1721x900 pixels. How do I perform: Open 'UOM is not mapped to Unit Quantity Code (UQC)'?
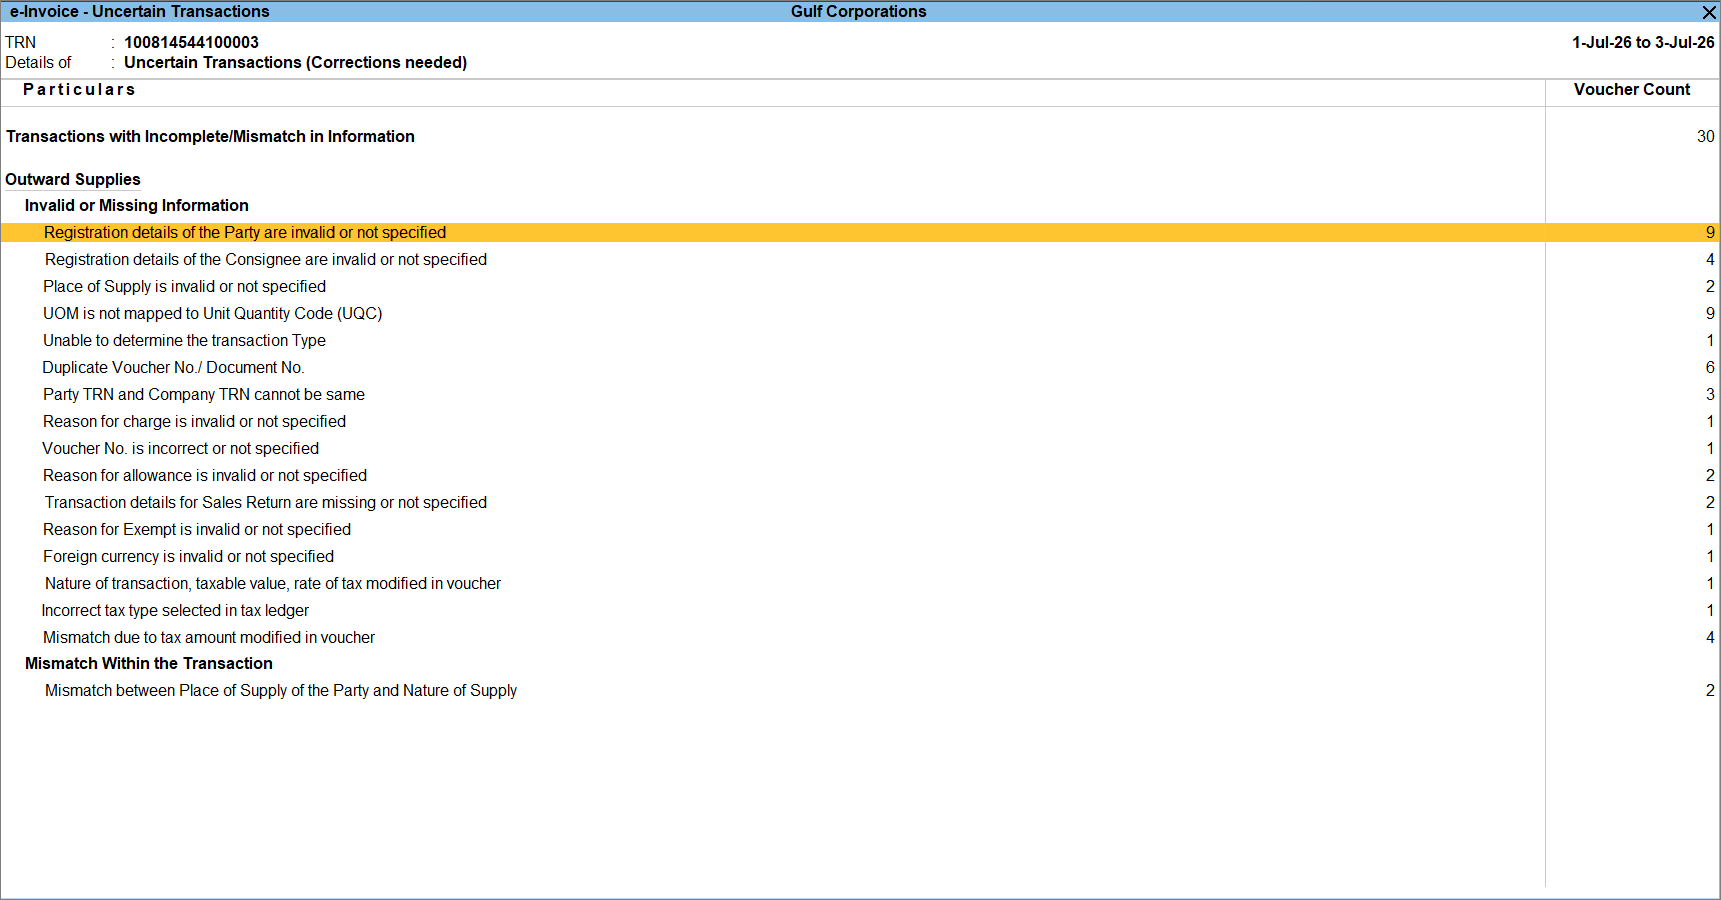pyautogui.click(x=860, y=313)
